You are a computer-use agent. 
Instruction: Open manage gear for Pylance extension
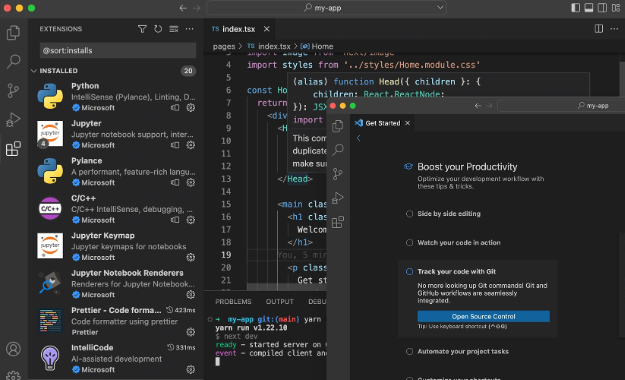[x=191, y=183]
